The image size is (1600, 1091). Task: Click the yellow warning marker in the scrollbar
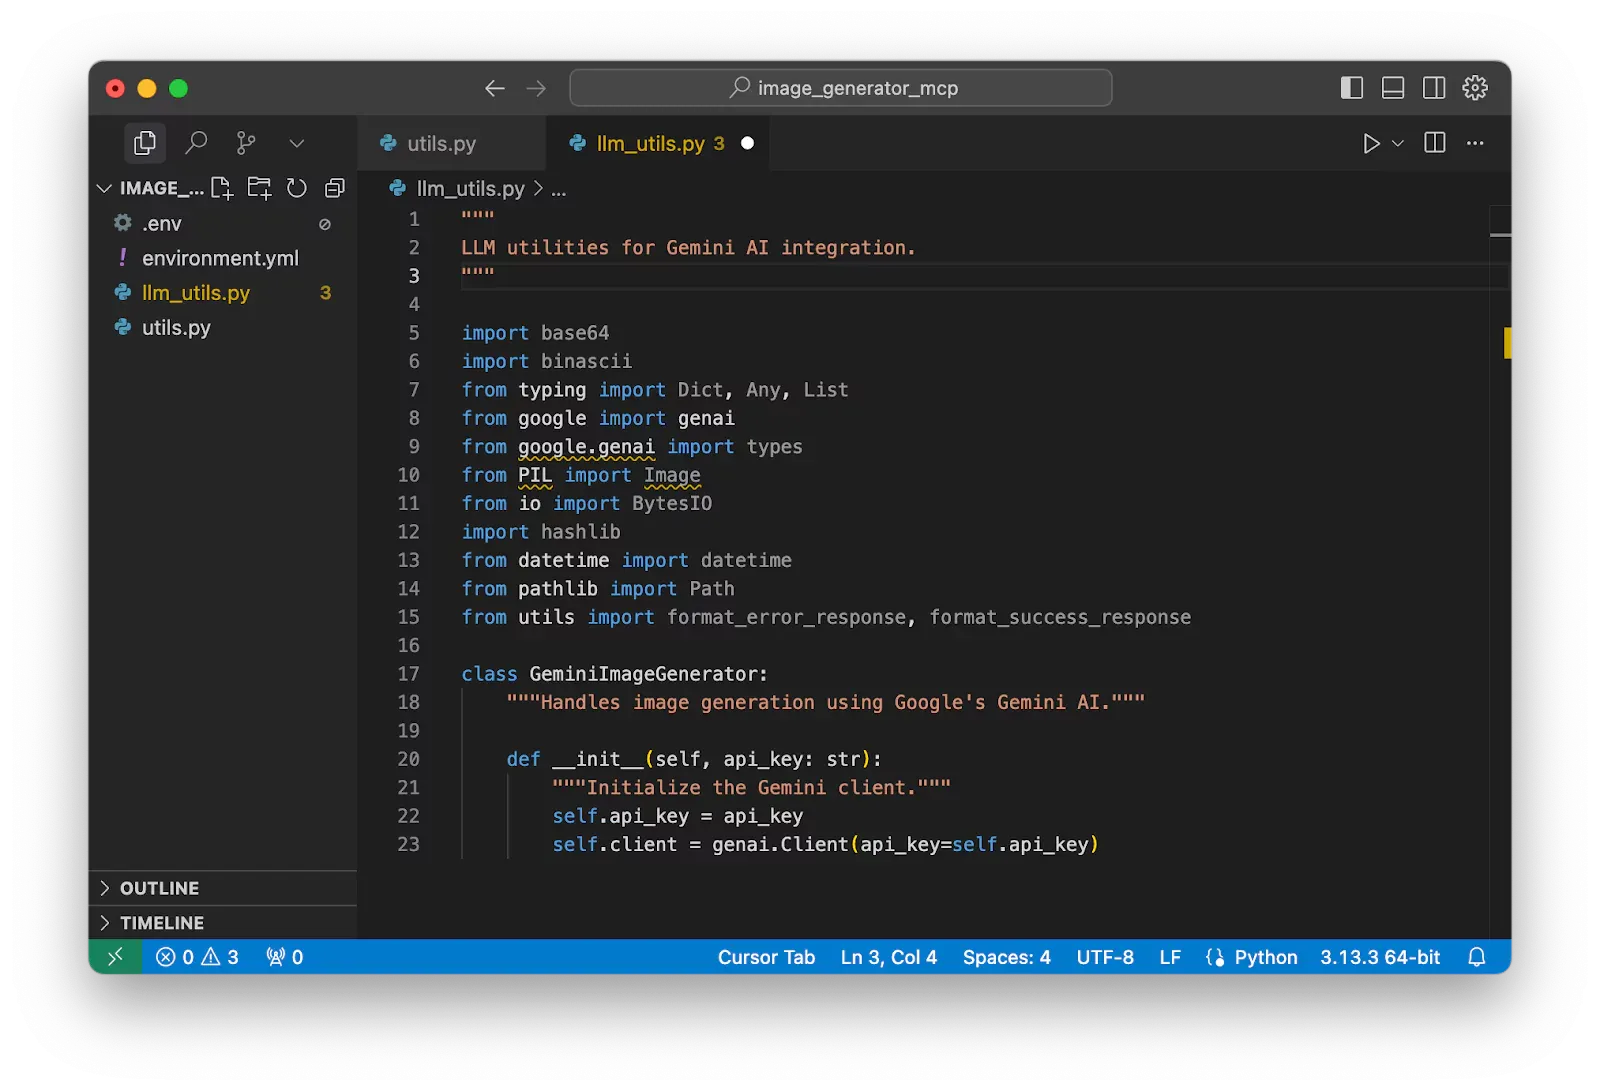[1506, 342]
